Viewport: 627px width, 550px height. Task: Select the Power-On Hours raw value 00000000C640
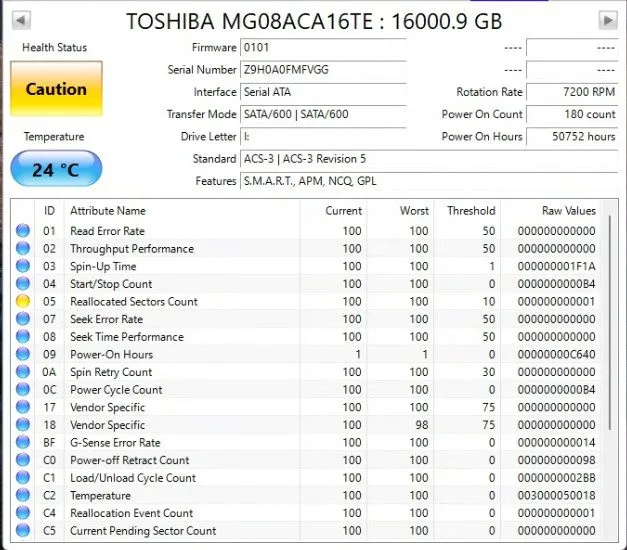pyautogui.click(x=556, y=354)
